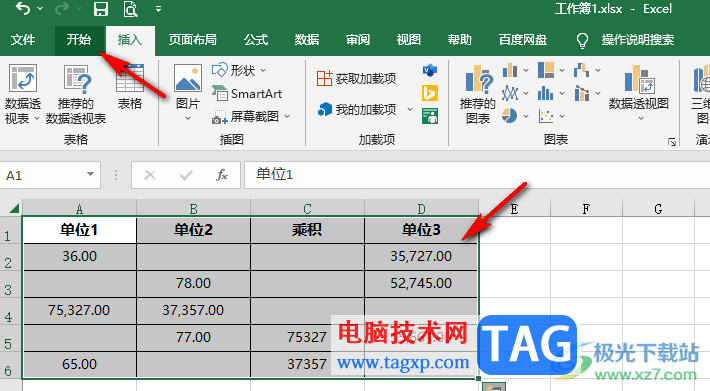The width and height of the screenshot is (710, 391).
Task: Select the cell containing 75,327.00
Action: point(79,310)
